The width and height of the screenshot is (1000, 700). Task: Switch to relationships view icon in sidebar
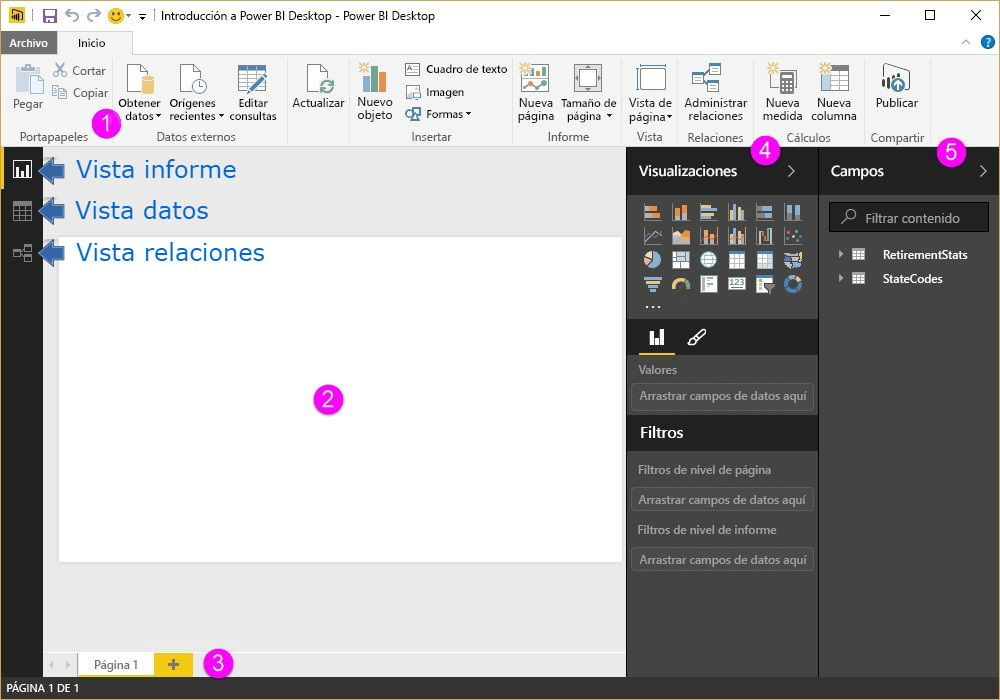22,253
